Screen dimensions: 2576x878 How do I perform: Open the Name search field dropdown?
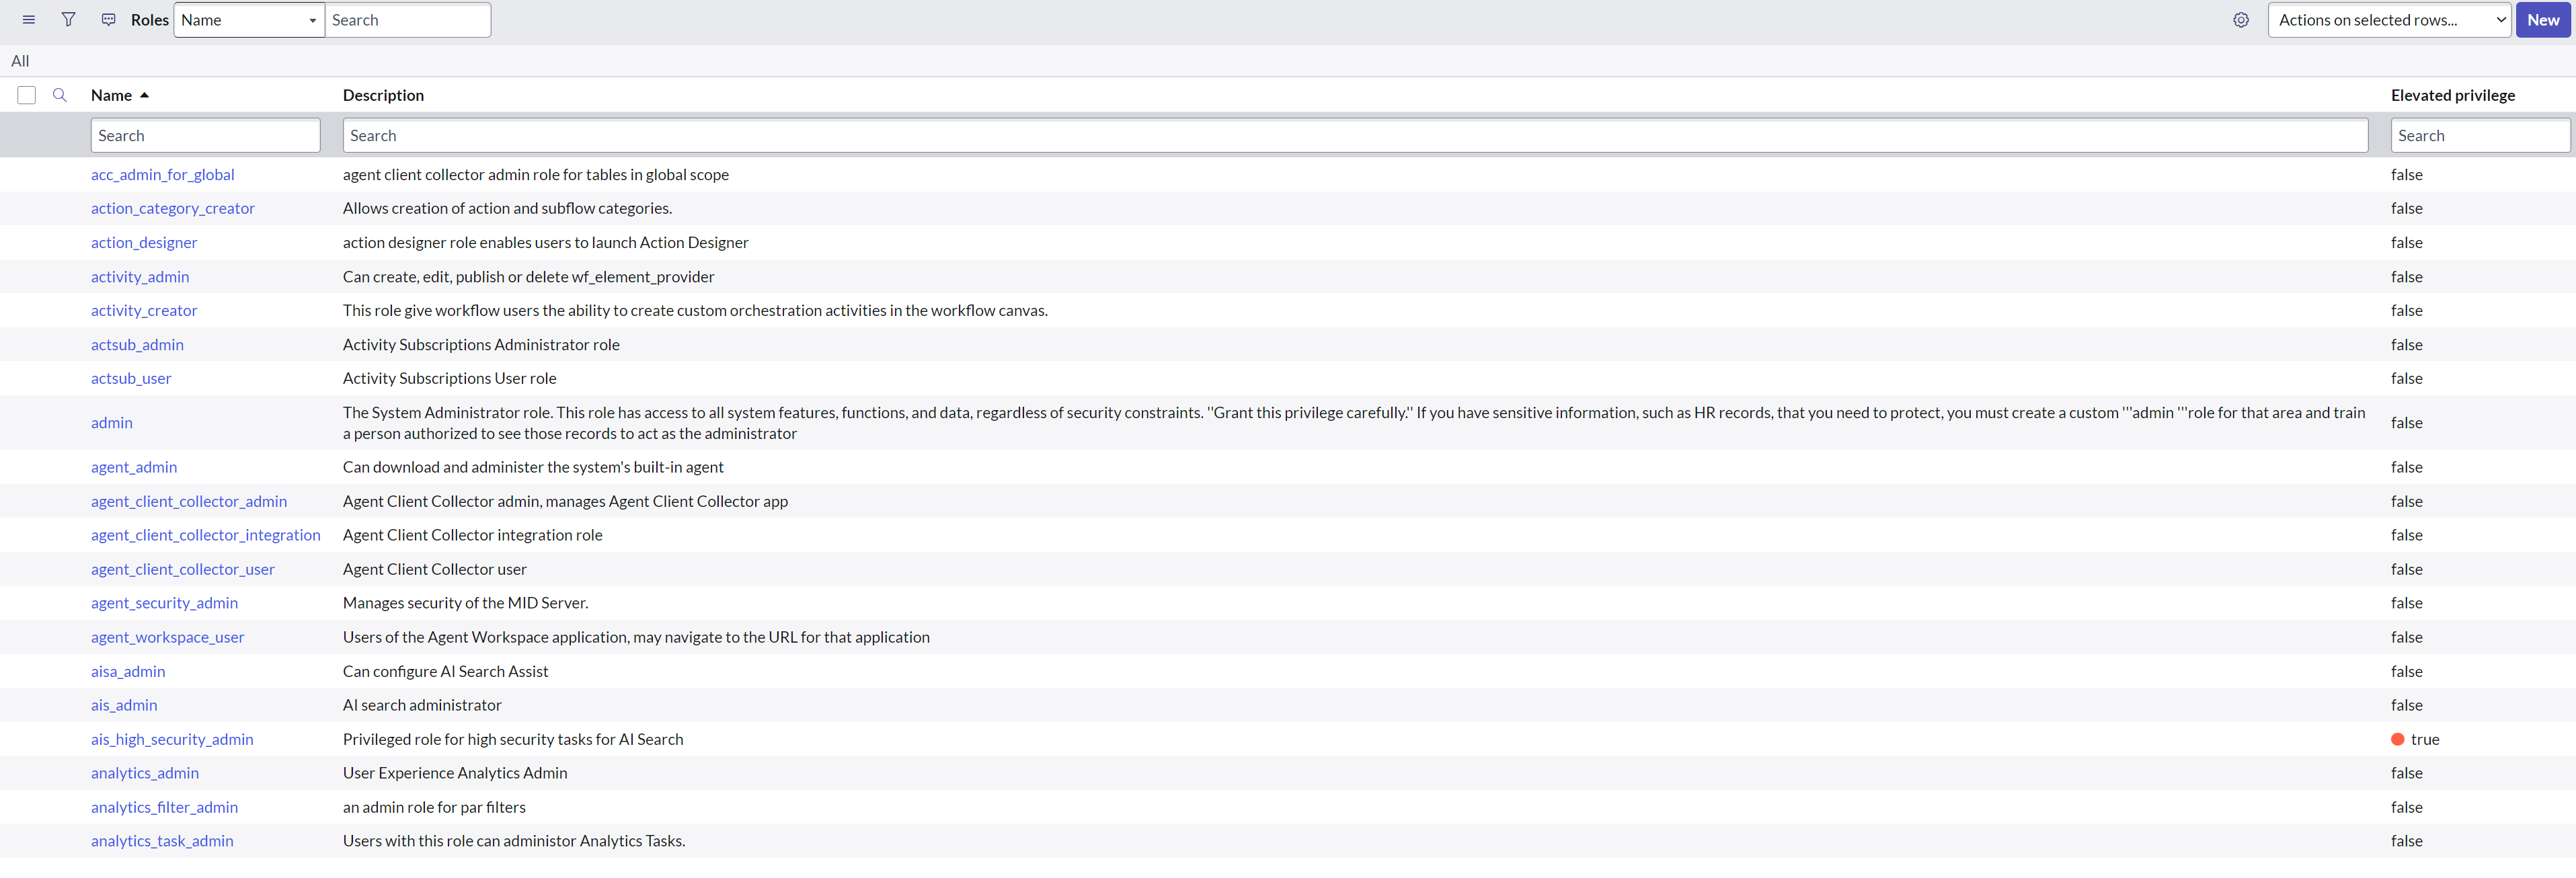click(x=249, y=20)
